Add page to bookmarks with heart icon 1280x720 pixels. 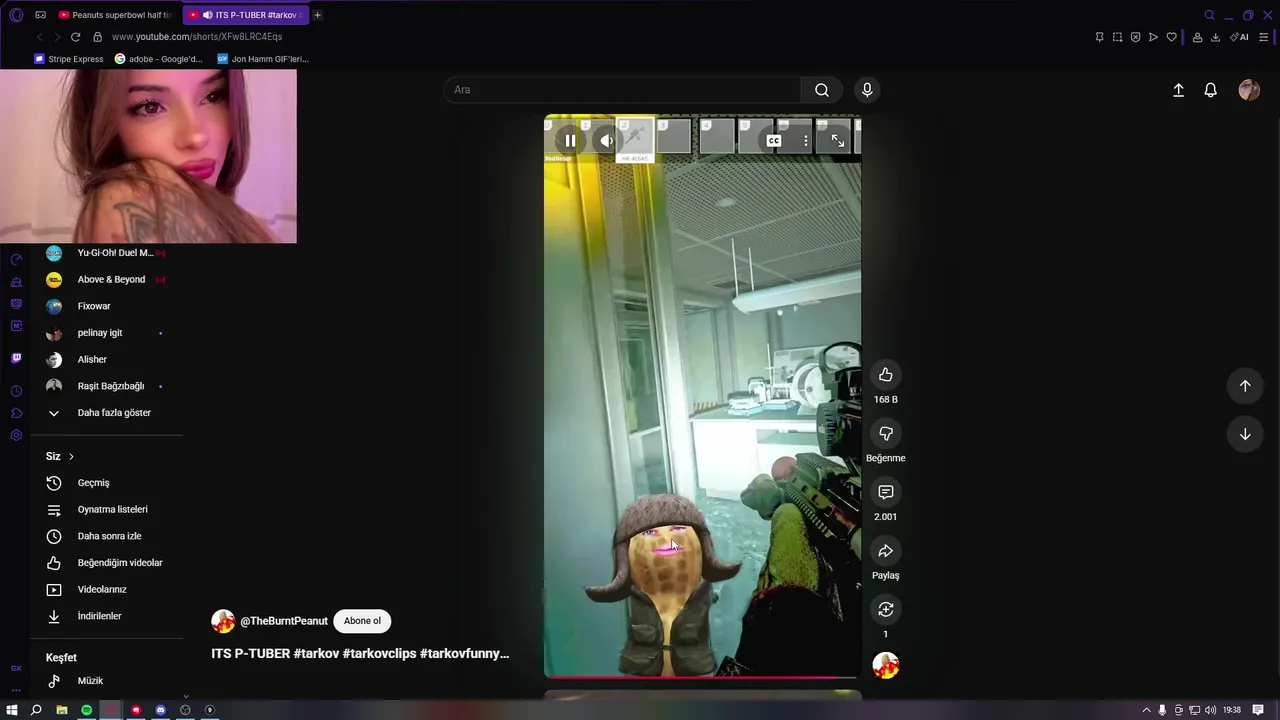tap(1172, 37)
